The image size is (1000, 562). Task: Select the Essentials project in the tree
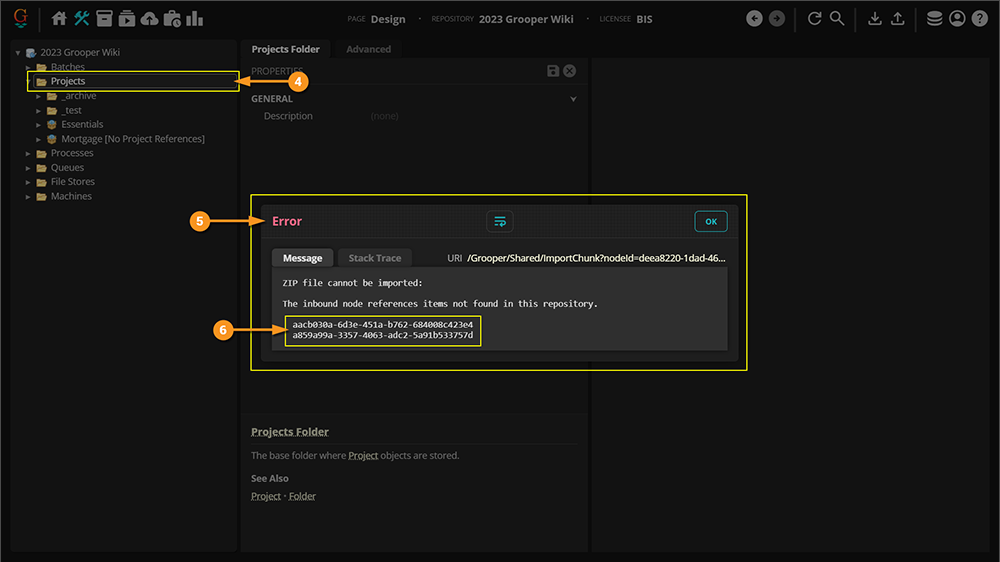click(82, 125)
